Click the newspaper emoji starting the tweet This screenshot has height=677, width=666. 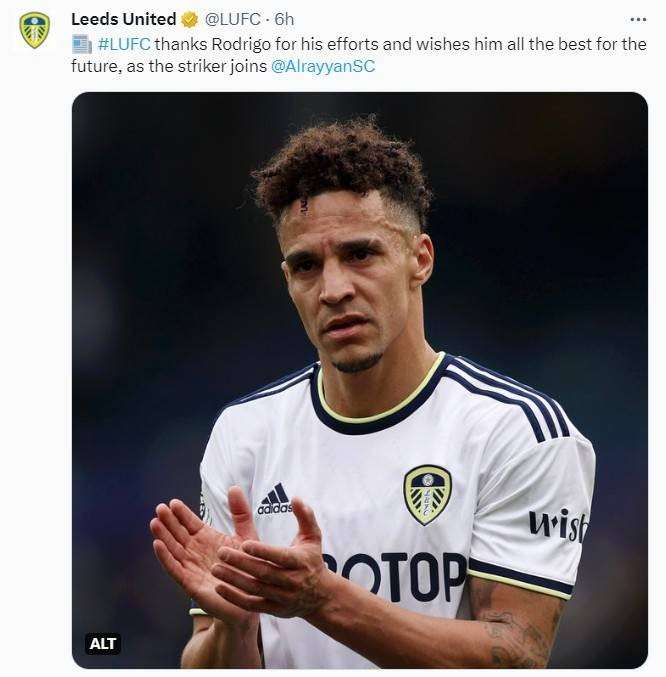82,45
